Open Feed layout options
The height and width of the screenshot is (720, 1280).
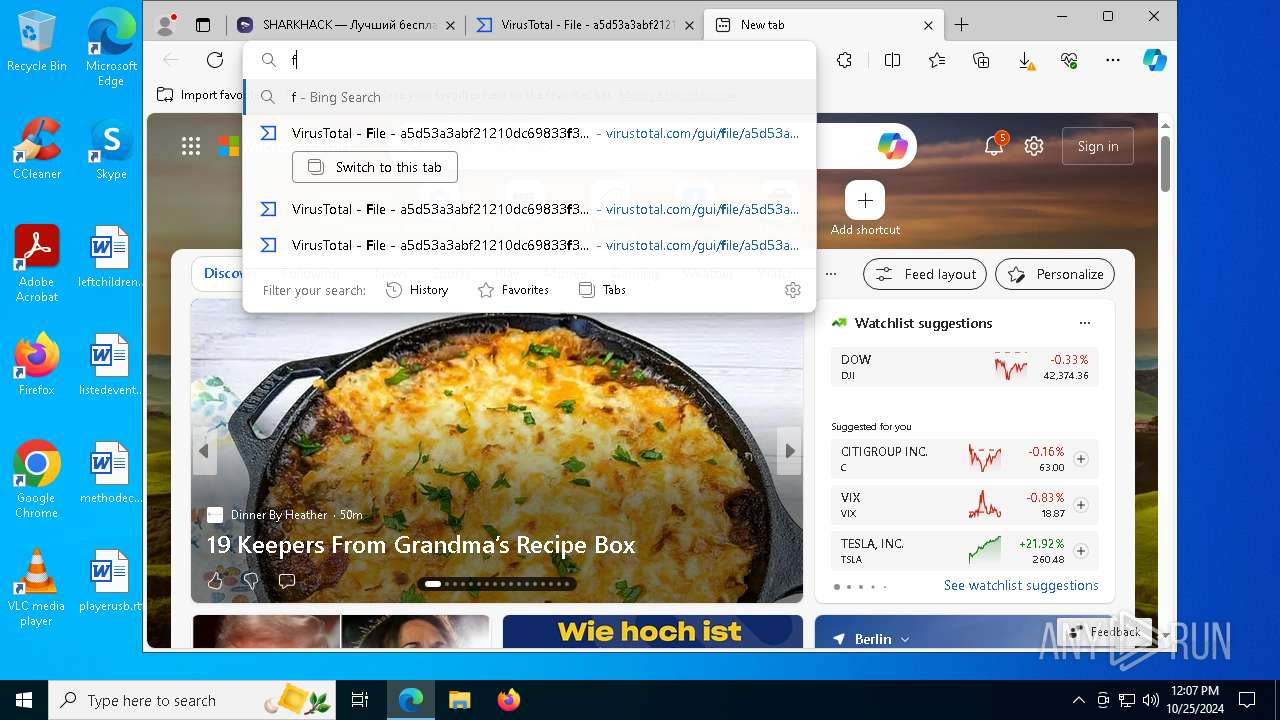925,274
